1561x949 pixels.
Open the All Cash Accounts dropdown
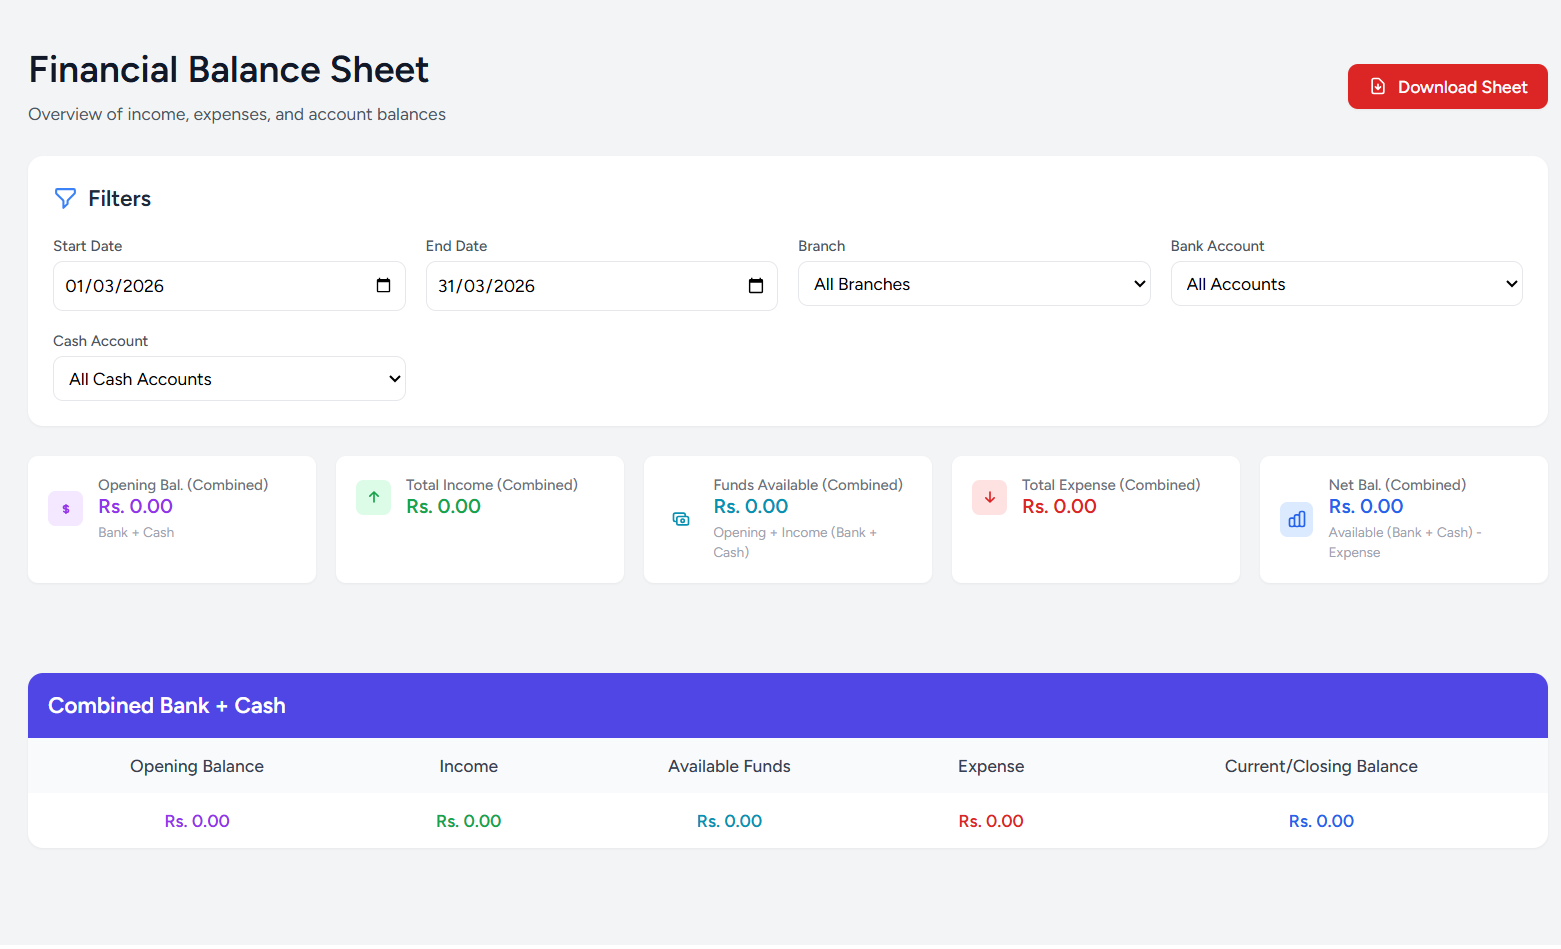point(228,378)
